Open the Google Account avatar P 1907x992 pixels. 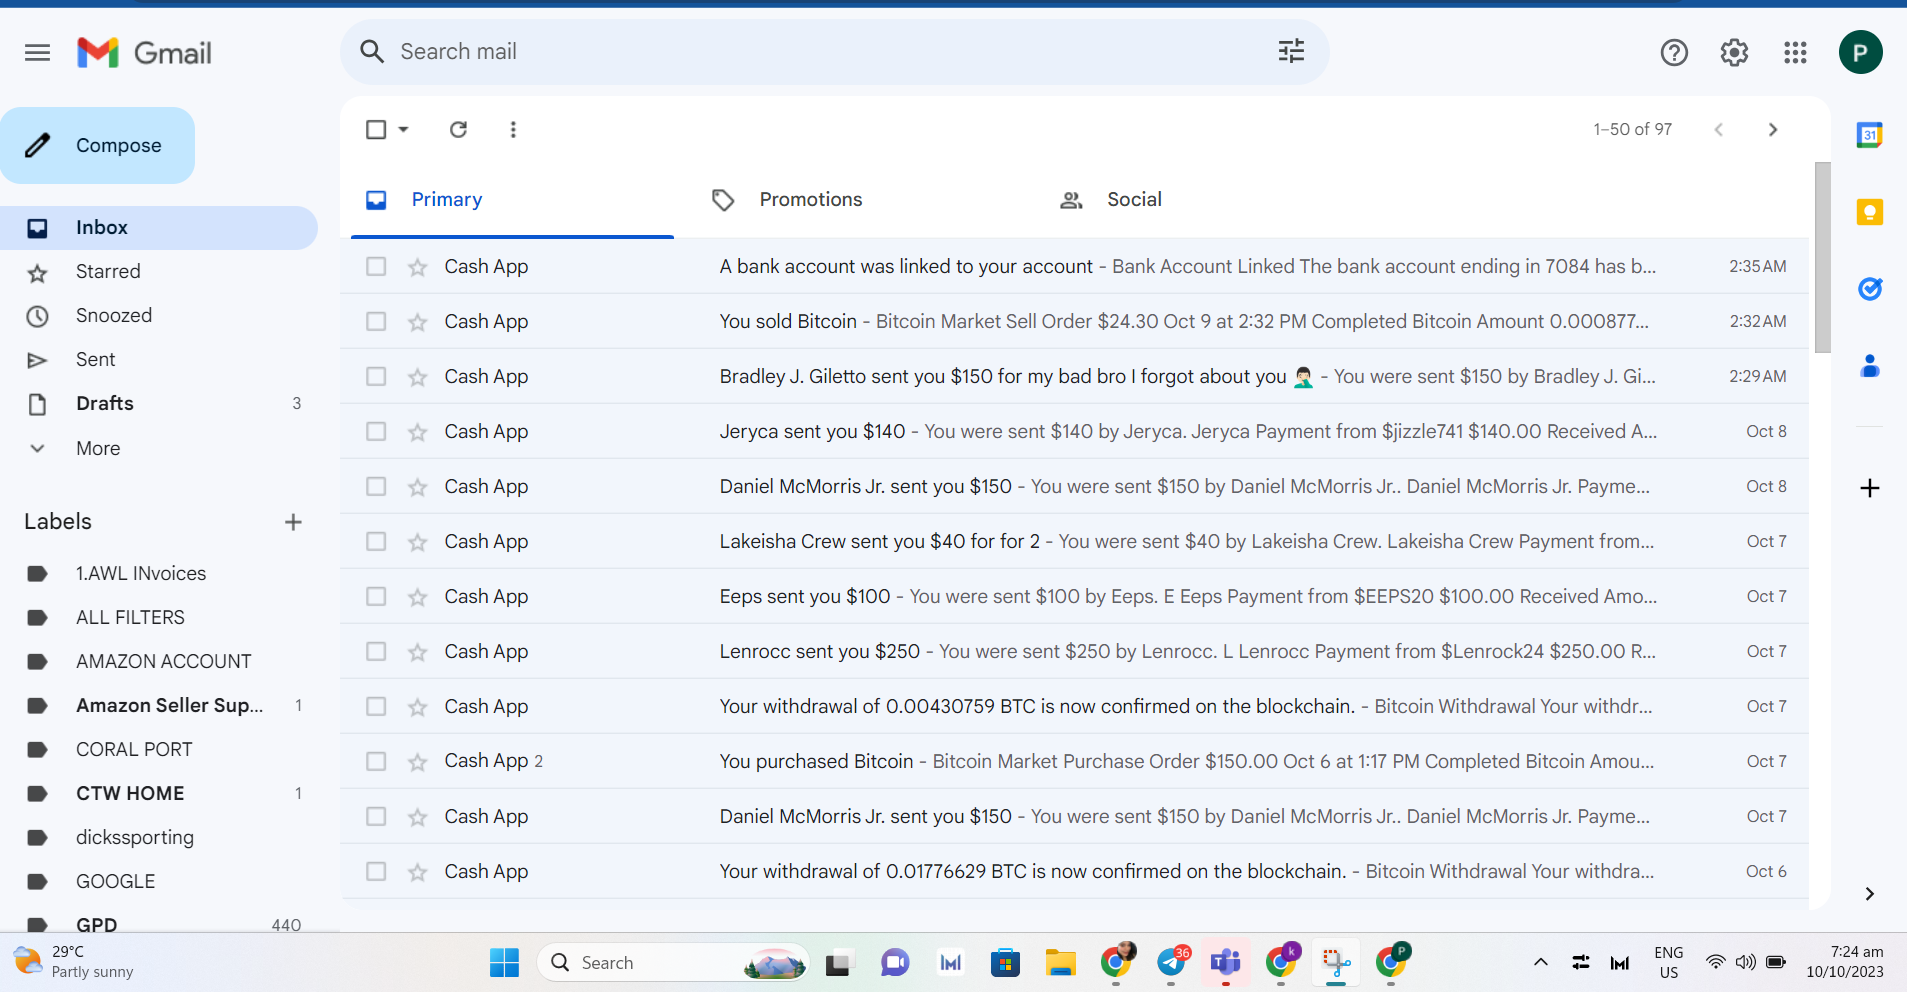click(x=1860, y=52)
